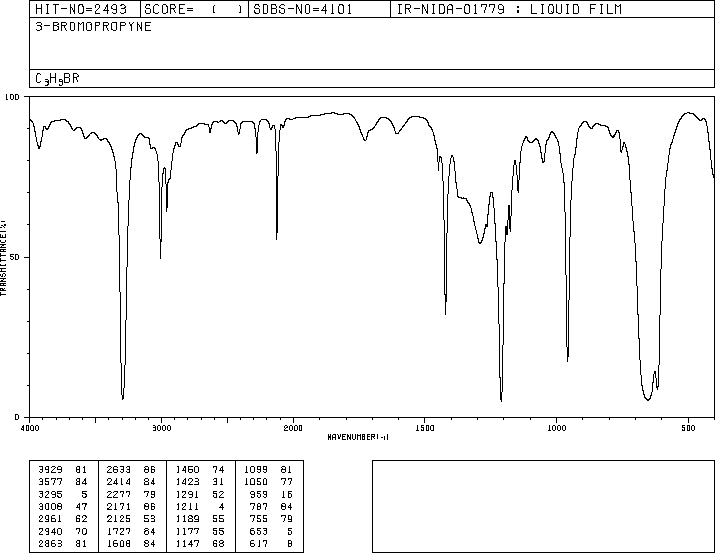Select peak table row 2125 53

(x=131, y=519)
